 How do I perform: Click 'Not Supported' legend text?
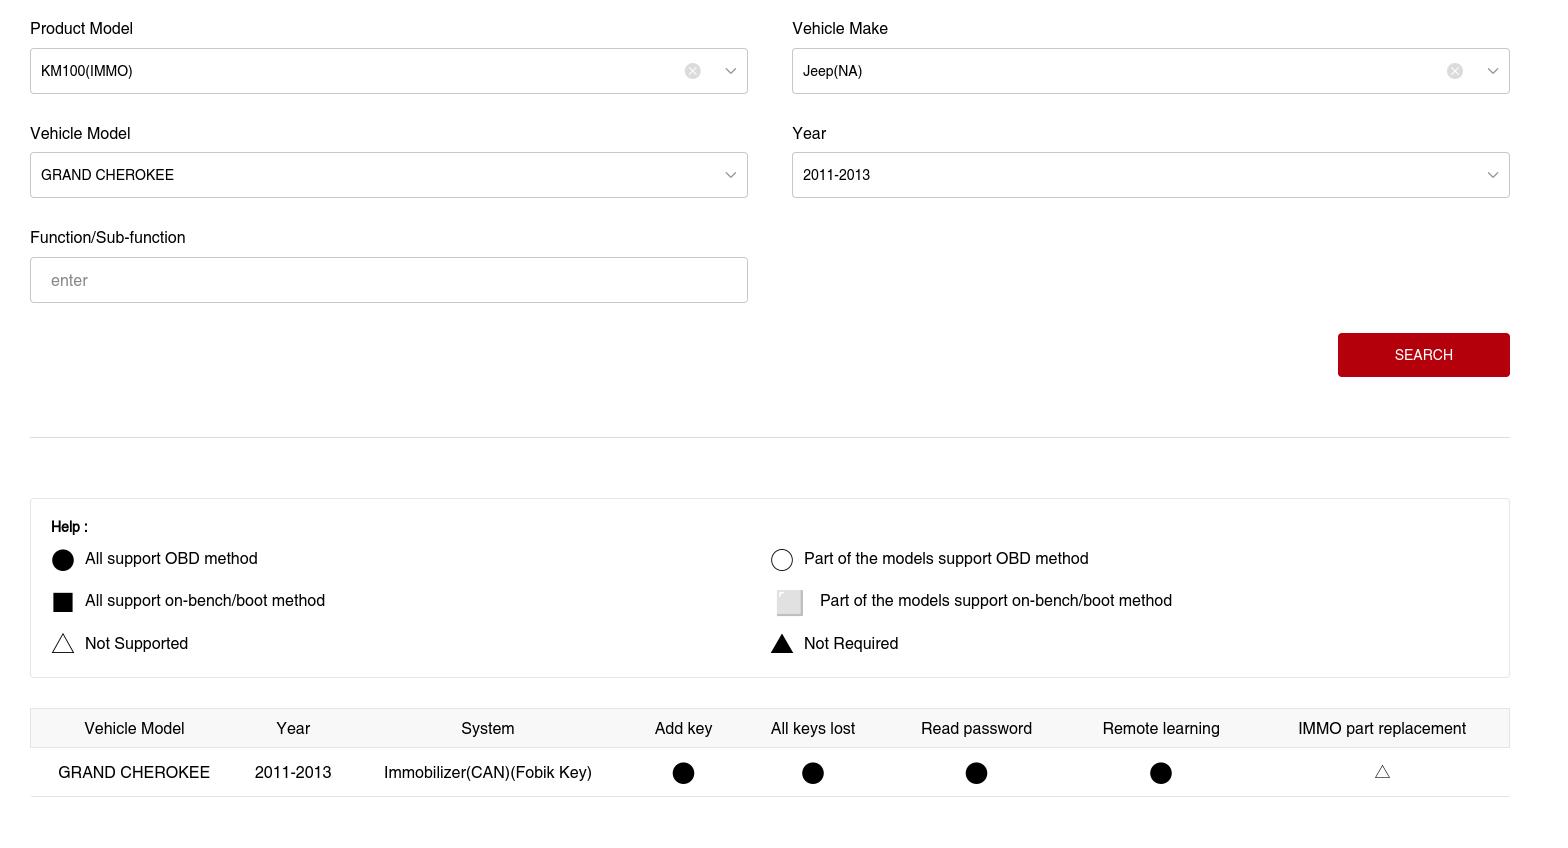(x=136, y=644)
